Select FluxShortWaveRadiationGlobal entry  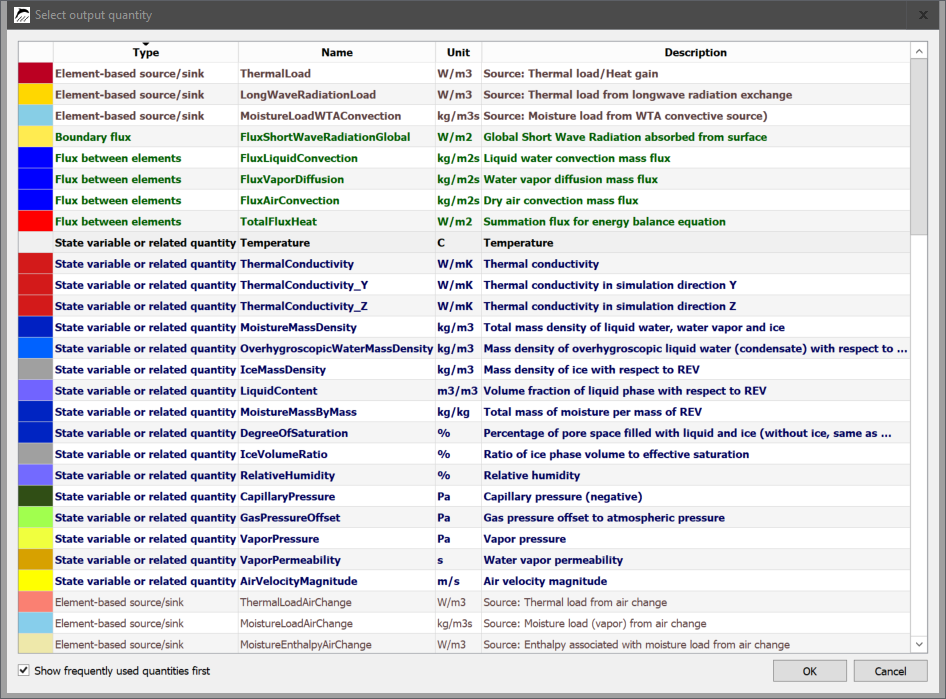(337, 137)
